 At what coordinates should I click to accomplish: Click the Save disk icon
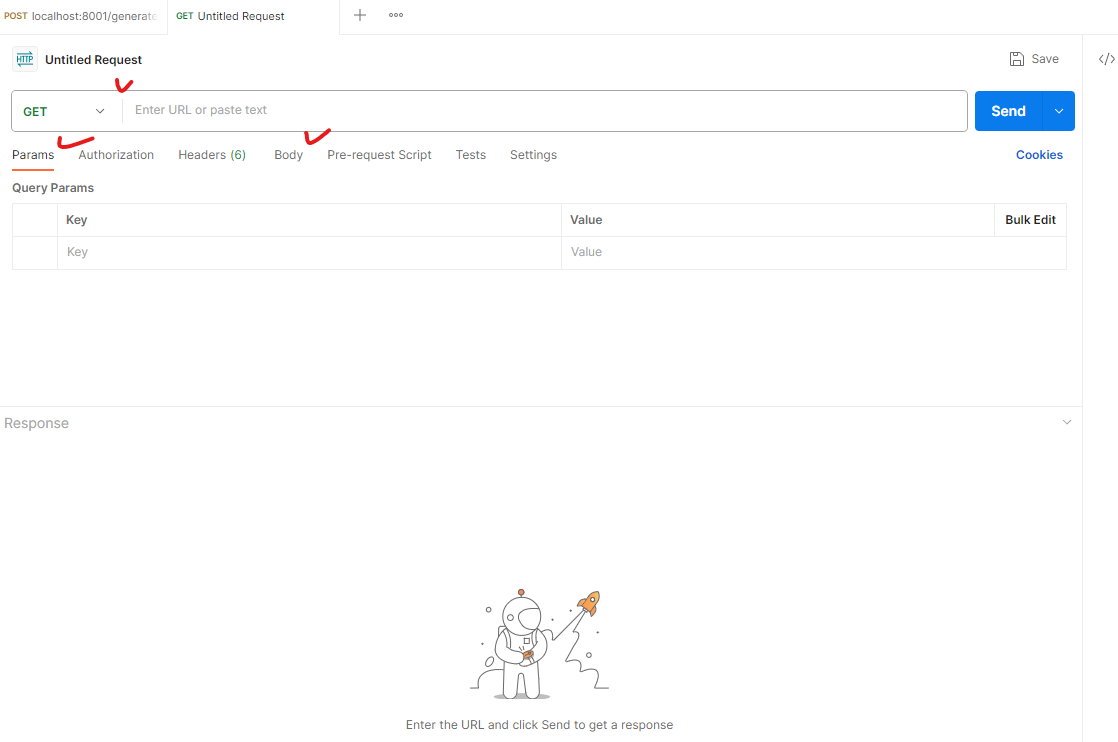pos(1017,59)
